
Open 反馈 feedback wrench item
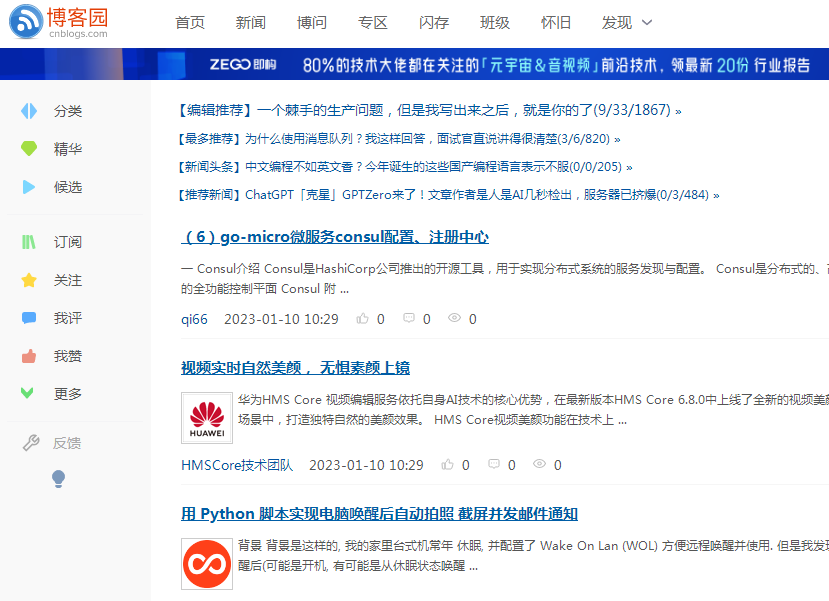click(x=54, y=443)
